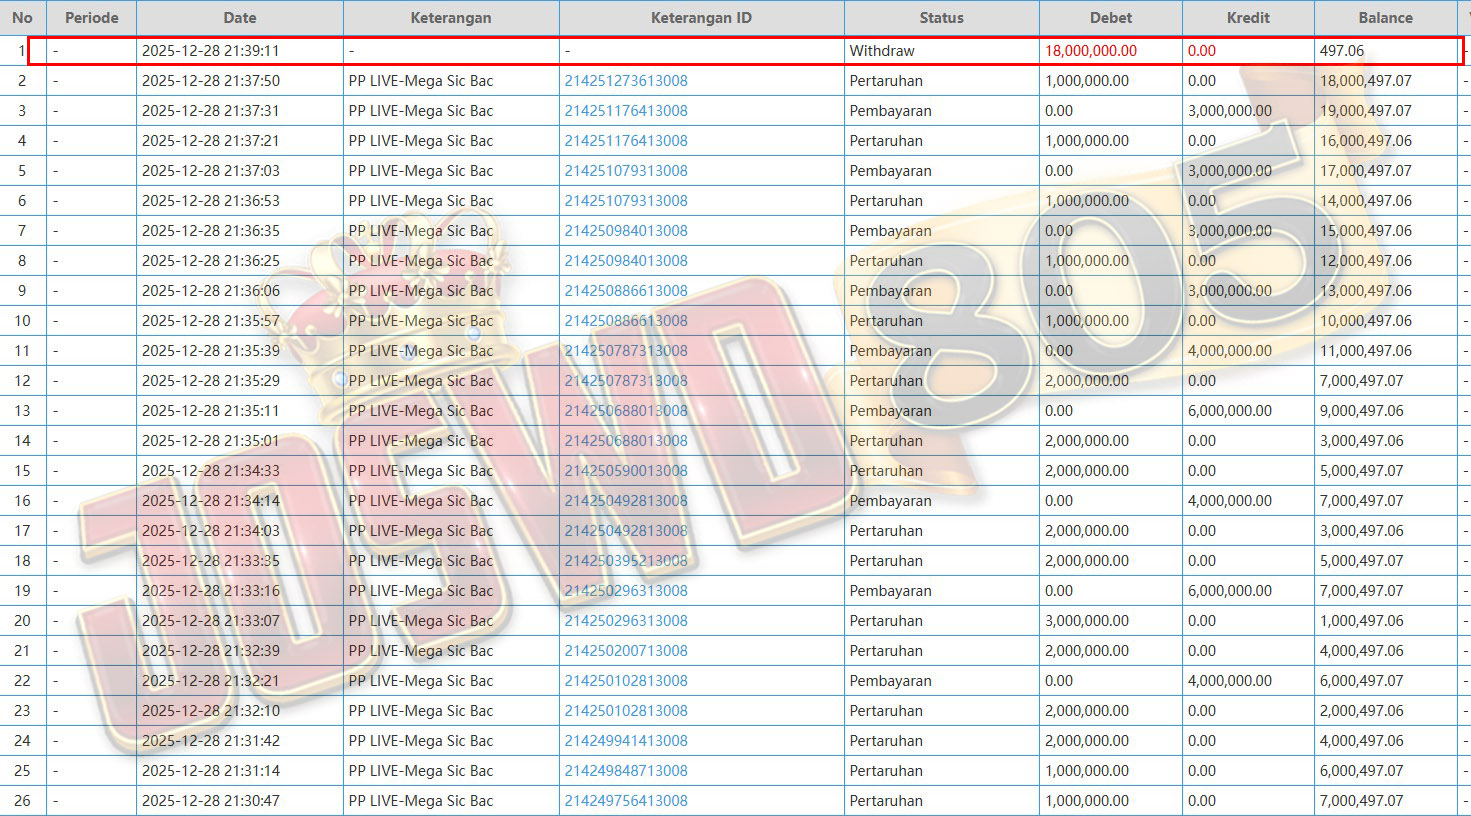Open transaction link 214250200713008

coord(626,651)
